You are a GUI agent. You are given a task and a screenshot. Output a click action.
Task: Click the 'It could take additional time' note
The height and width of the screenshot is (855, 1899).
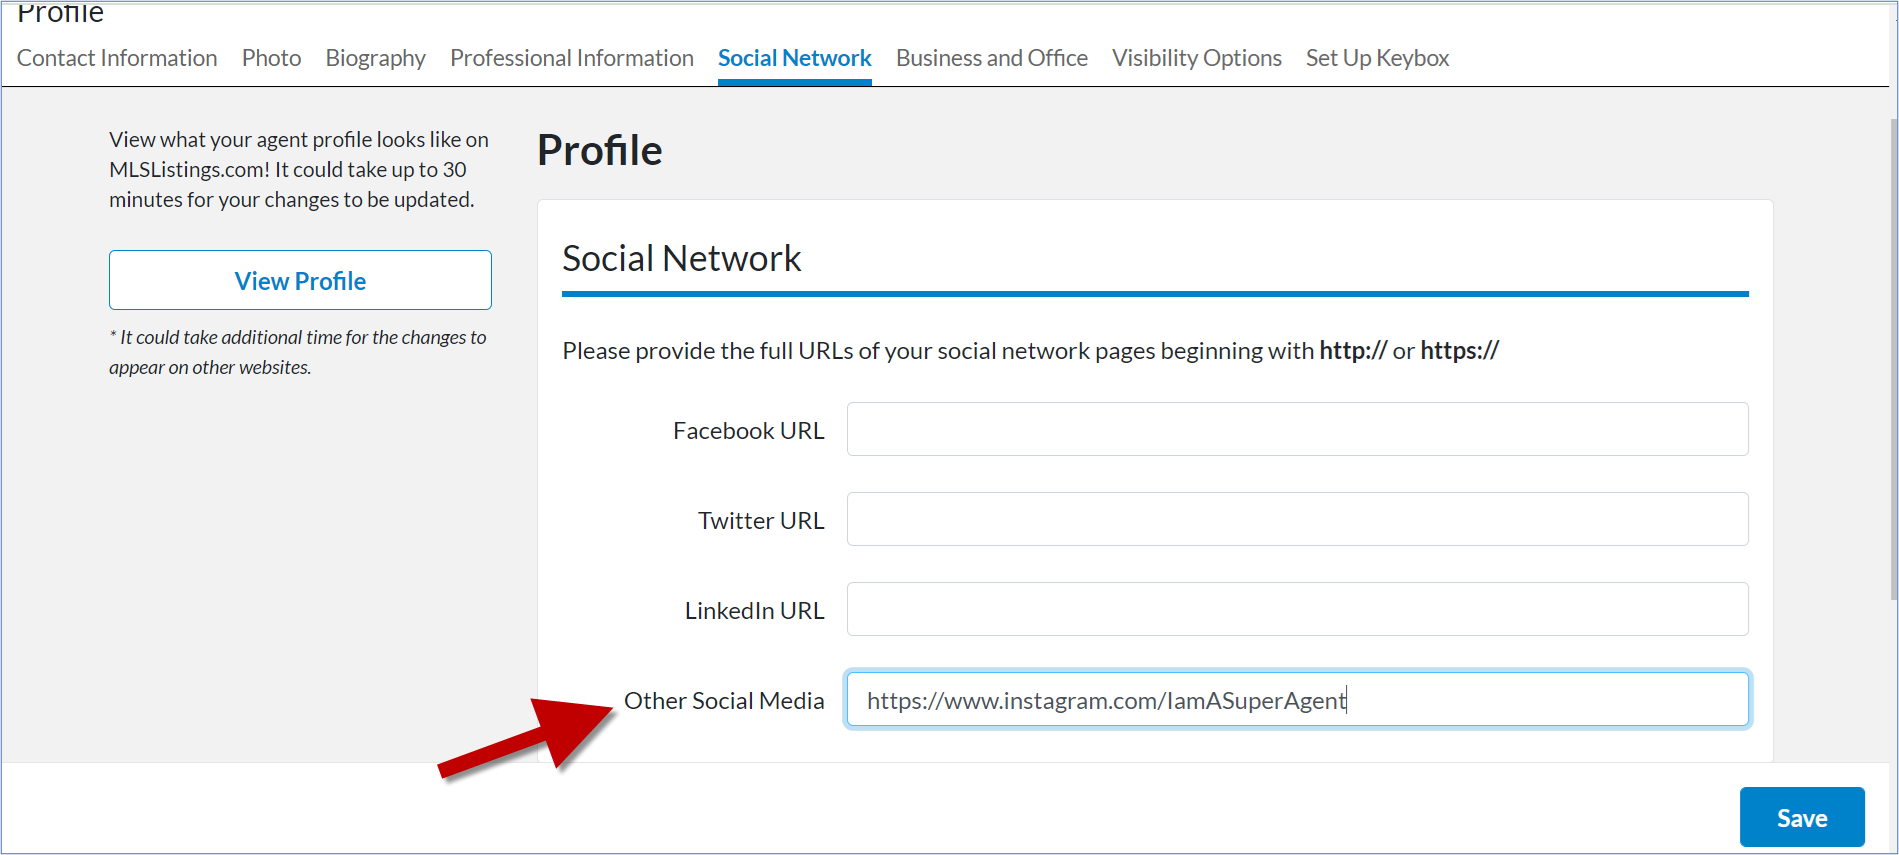[298, 352]
